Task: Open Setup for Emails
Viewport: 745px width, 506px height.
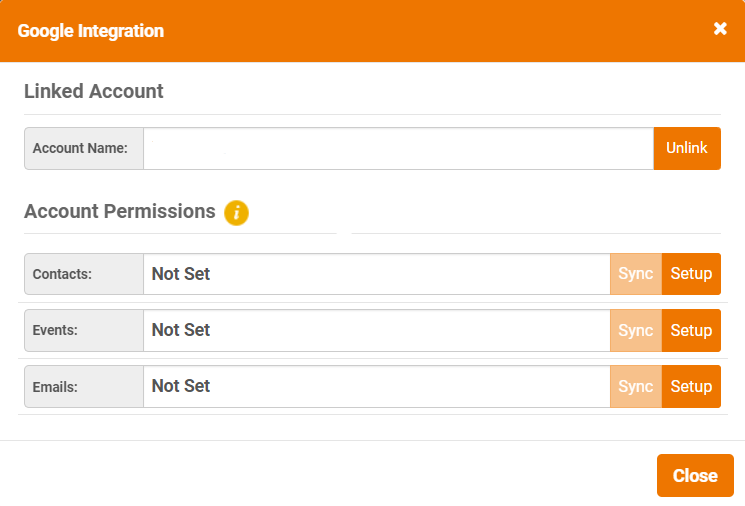Action: [691, 386]
